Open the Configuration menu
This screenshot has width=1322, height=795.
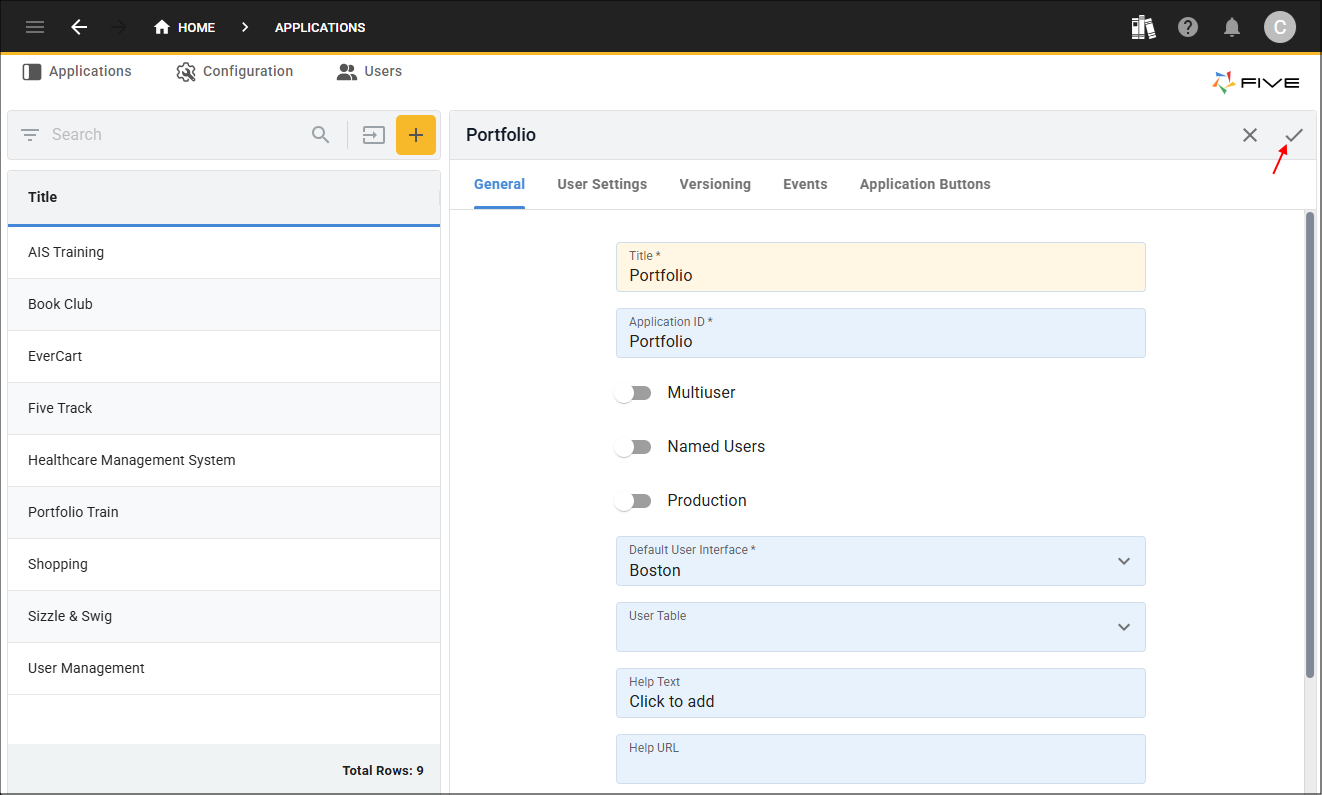(x=235, y=71)
